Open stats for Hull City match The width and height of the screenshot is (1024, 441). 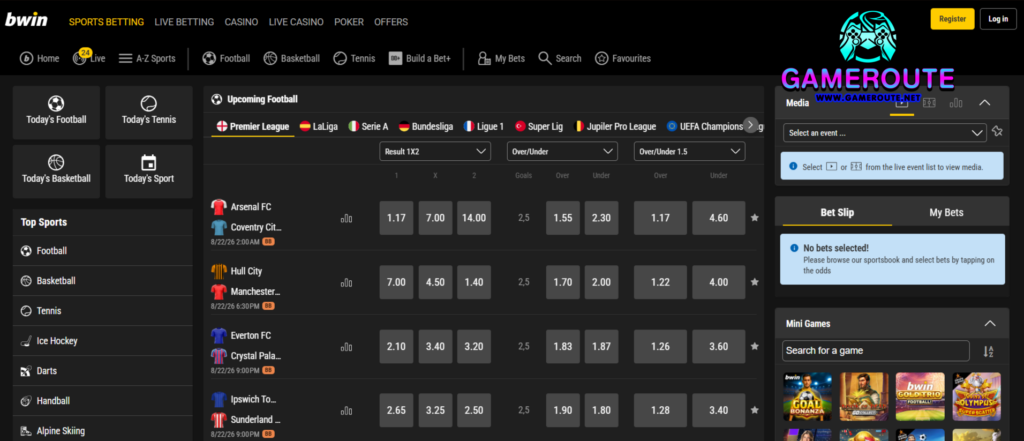coord(346,282)
